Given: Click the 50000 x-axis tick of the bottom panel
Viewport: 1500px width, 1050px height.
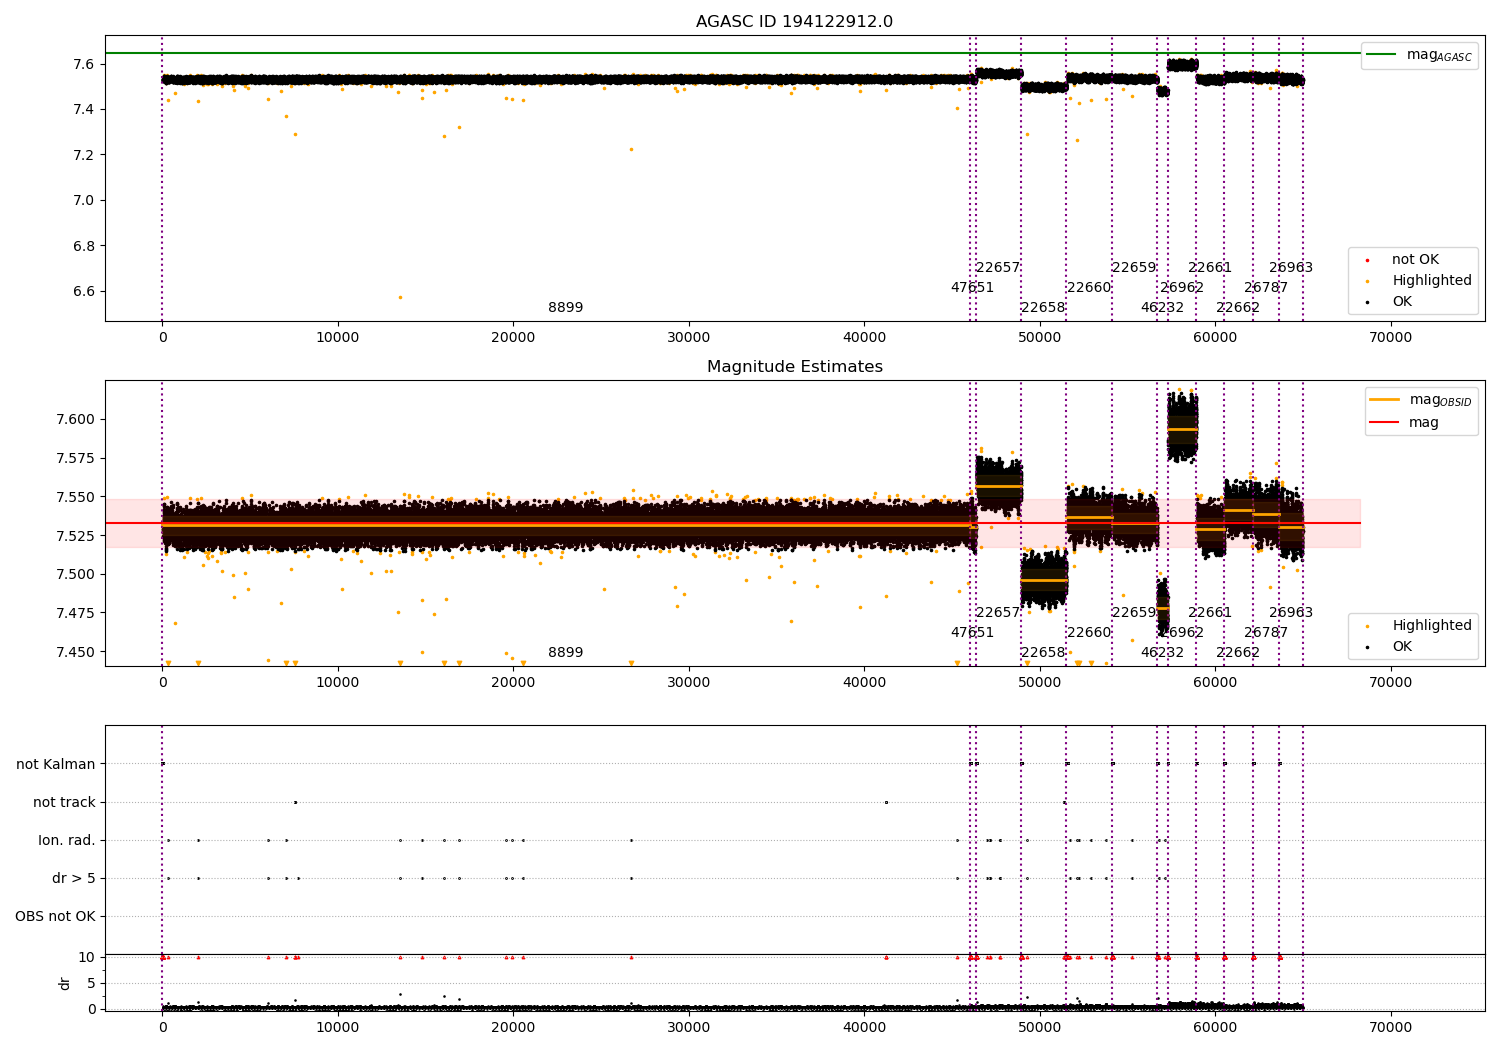Looking at the screenshot, I should coord(1039,1028).
